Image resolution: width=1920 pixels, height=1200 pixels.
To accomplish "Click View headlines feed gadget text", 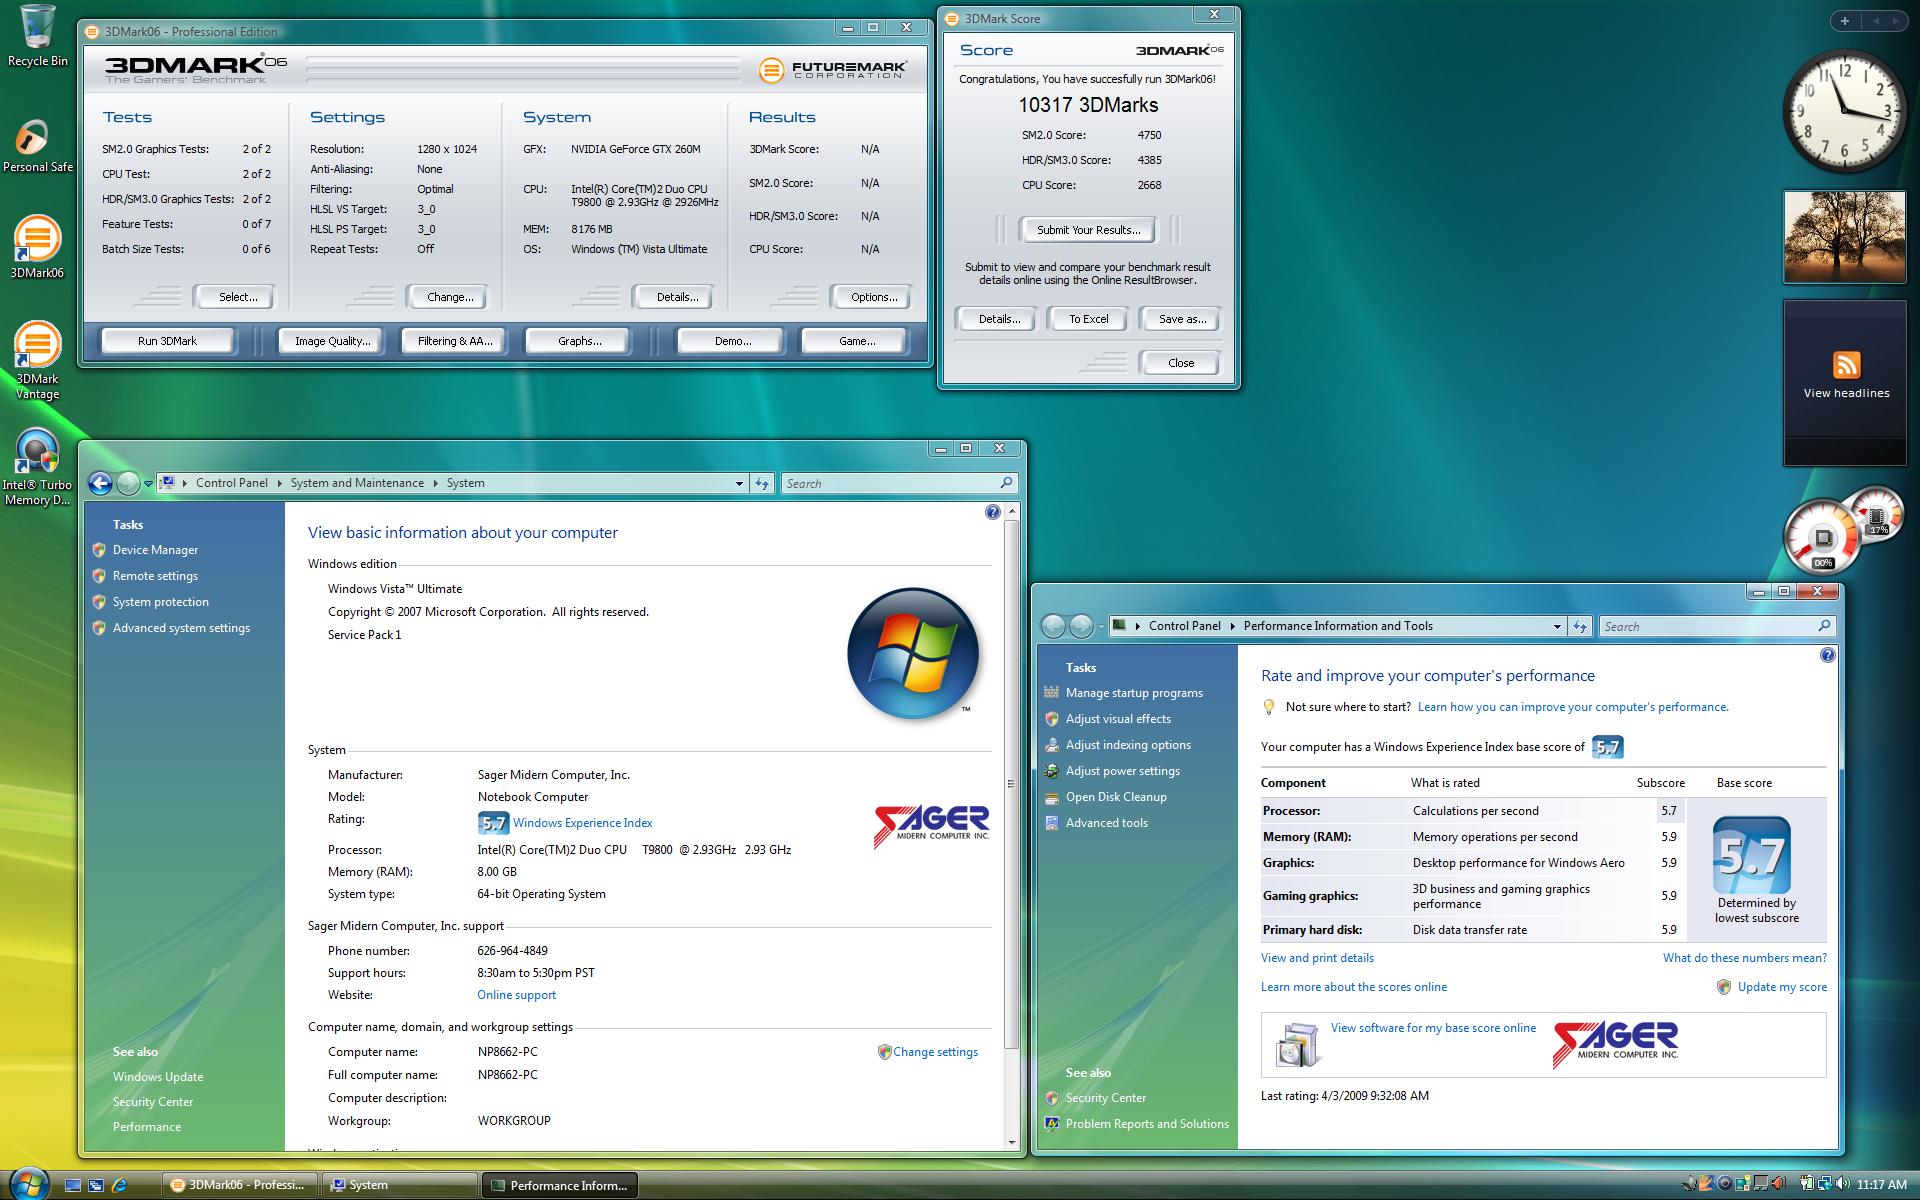I will pyautogui.click(x=1846, y=393).
